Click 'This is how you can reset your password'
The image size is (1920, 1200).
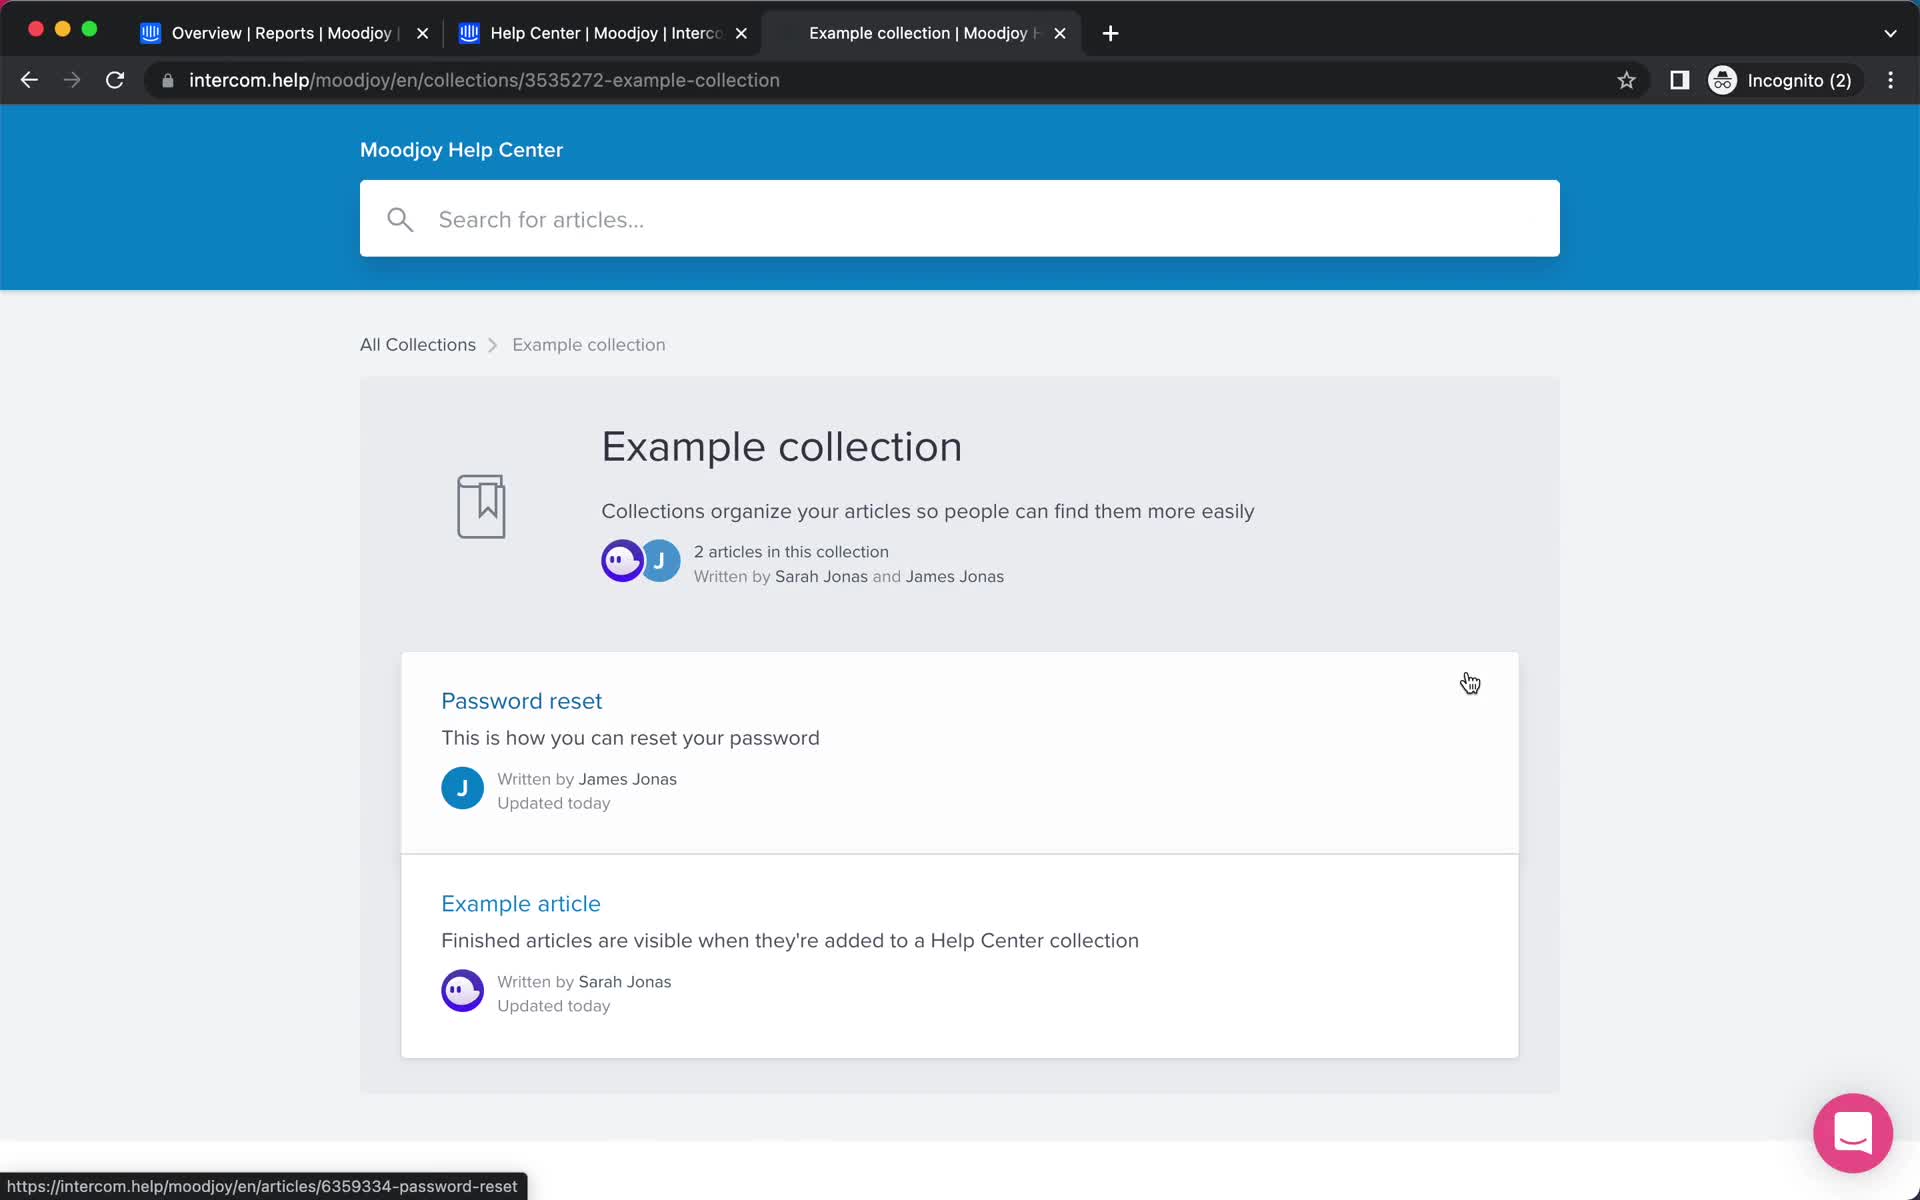(630, 738)
